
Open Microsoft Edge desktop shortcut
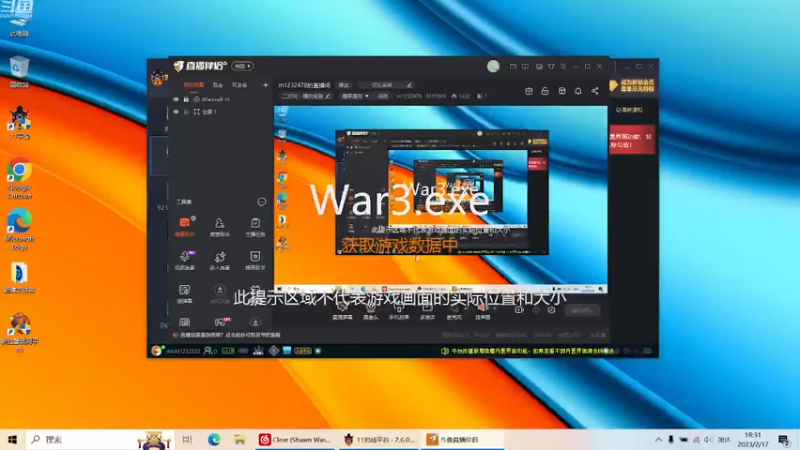click(x=19, y=229)
